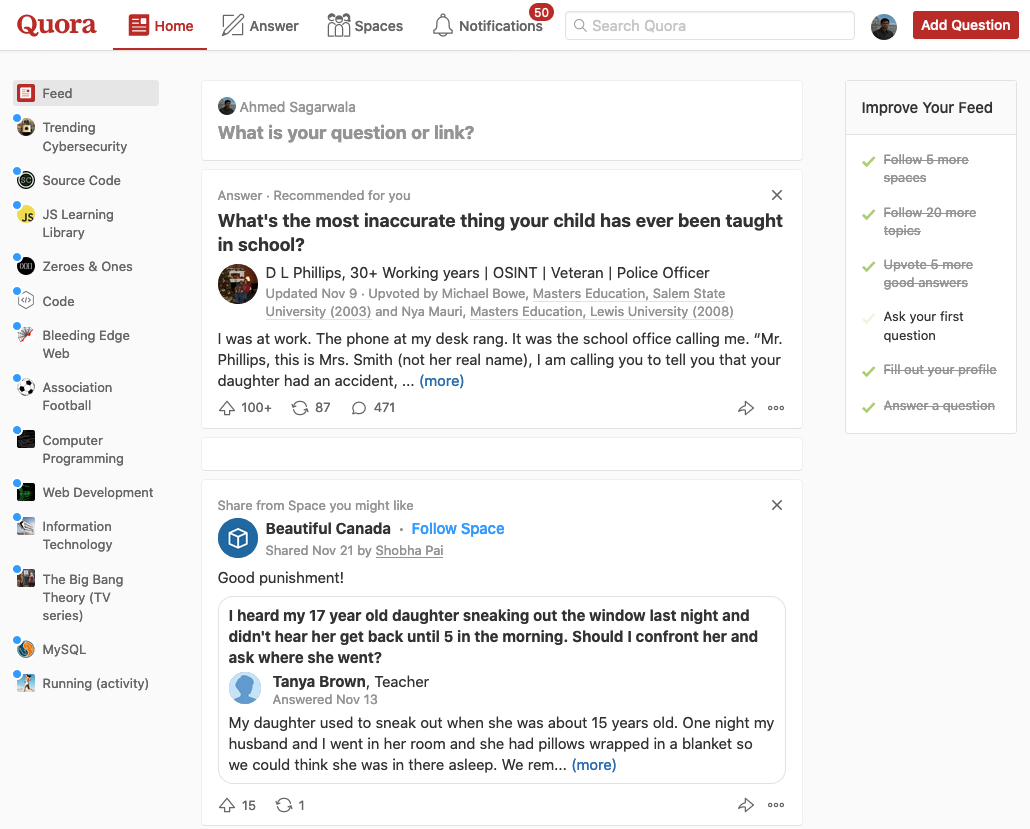This screenshot has height=829, width=1030.
Task: Click Information Technology topic icon
Action: pyautogui.click(x=26, y=526)
